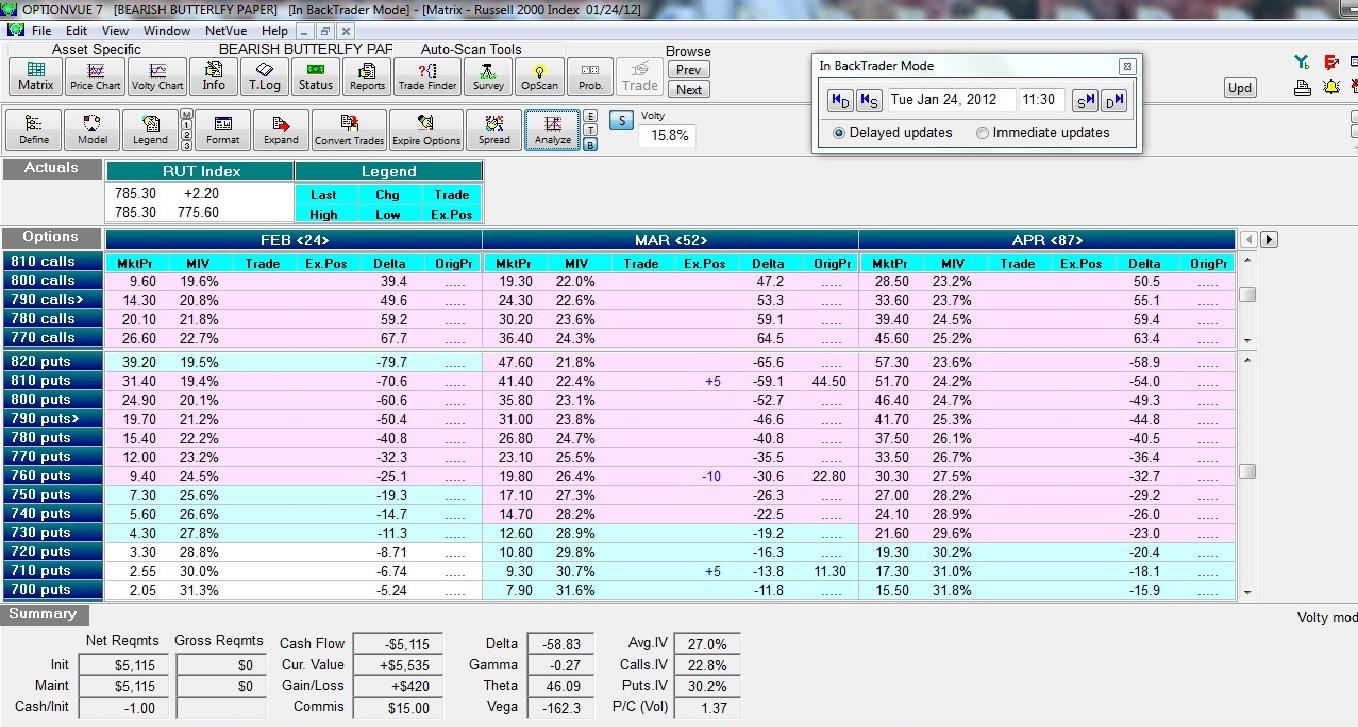
Task: Open the T.Log trade log
Action: pos(265,76)
